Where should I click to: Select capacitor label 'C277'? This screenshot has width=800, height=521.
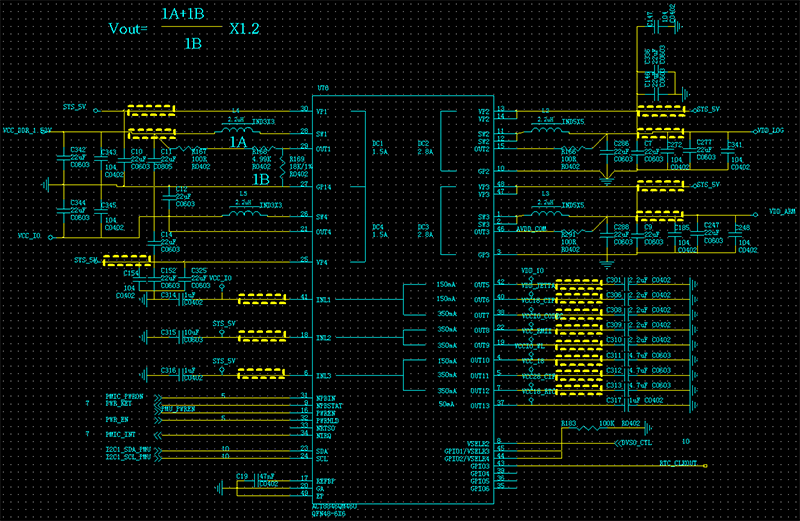tap(704, 142)
